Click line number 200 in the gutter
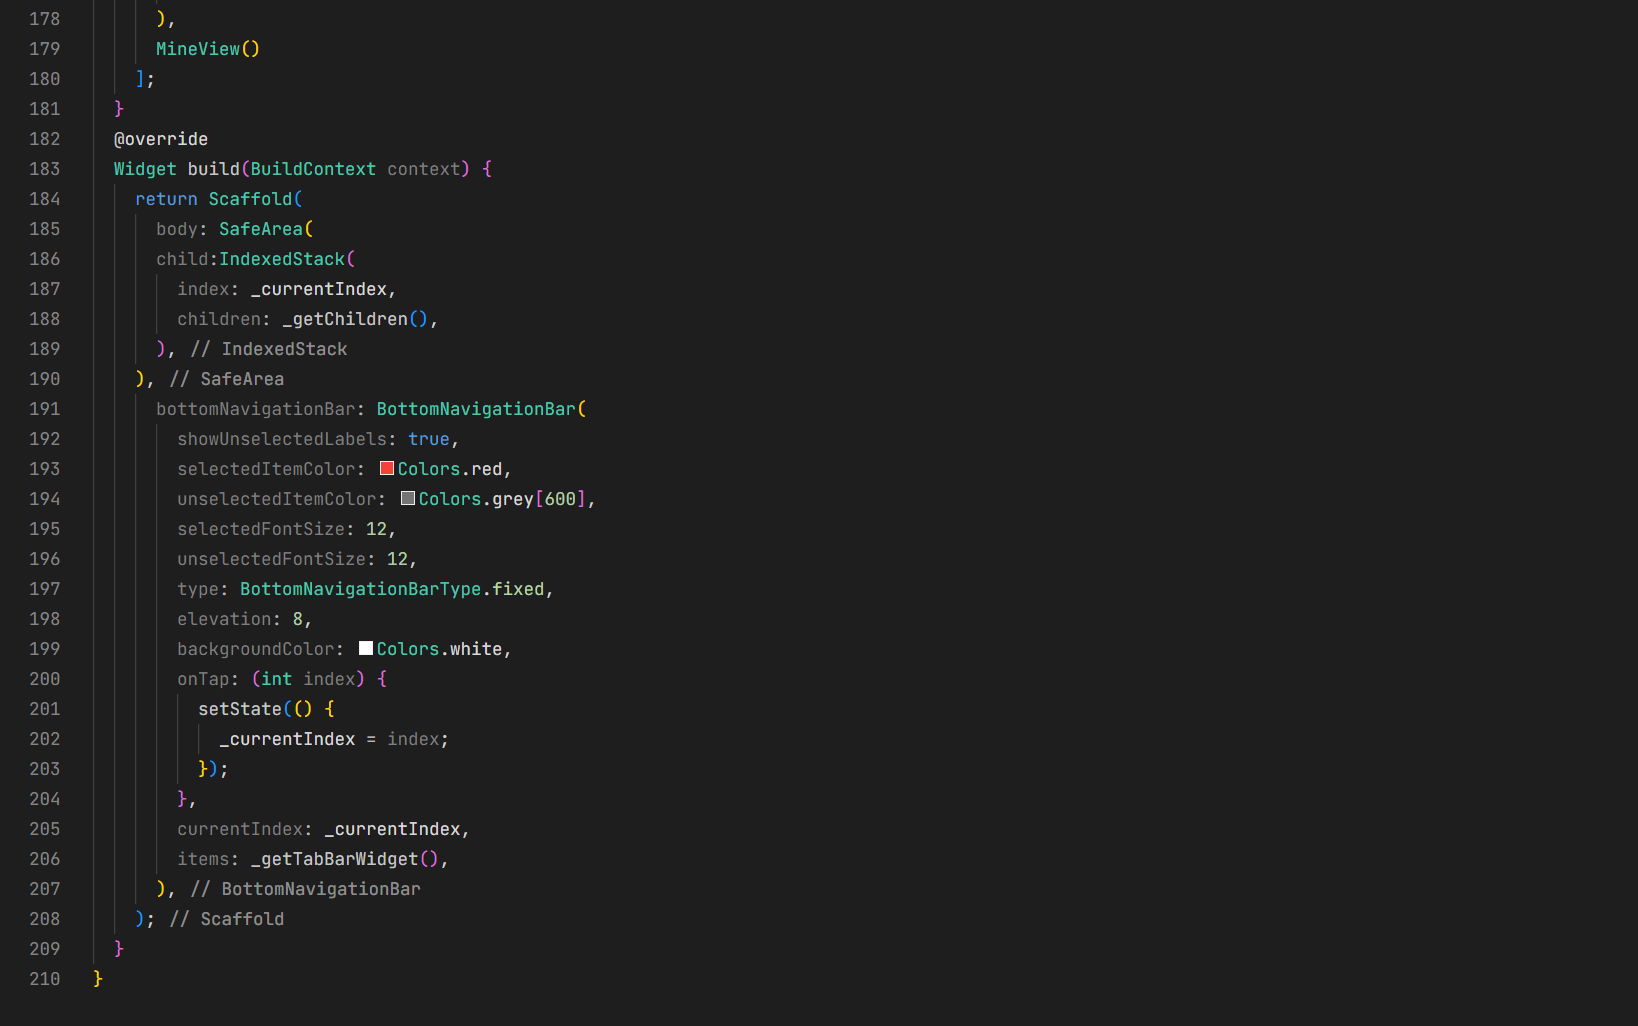Screen dimensions: 1638x1026 pos(45,679)
